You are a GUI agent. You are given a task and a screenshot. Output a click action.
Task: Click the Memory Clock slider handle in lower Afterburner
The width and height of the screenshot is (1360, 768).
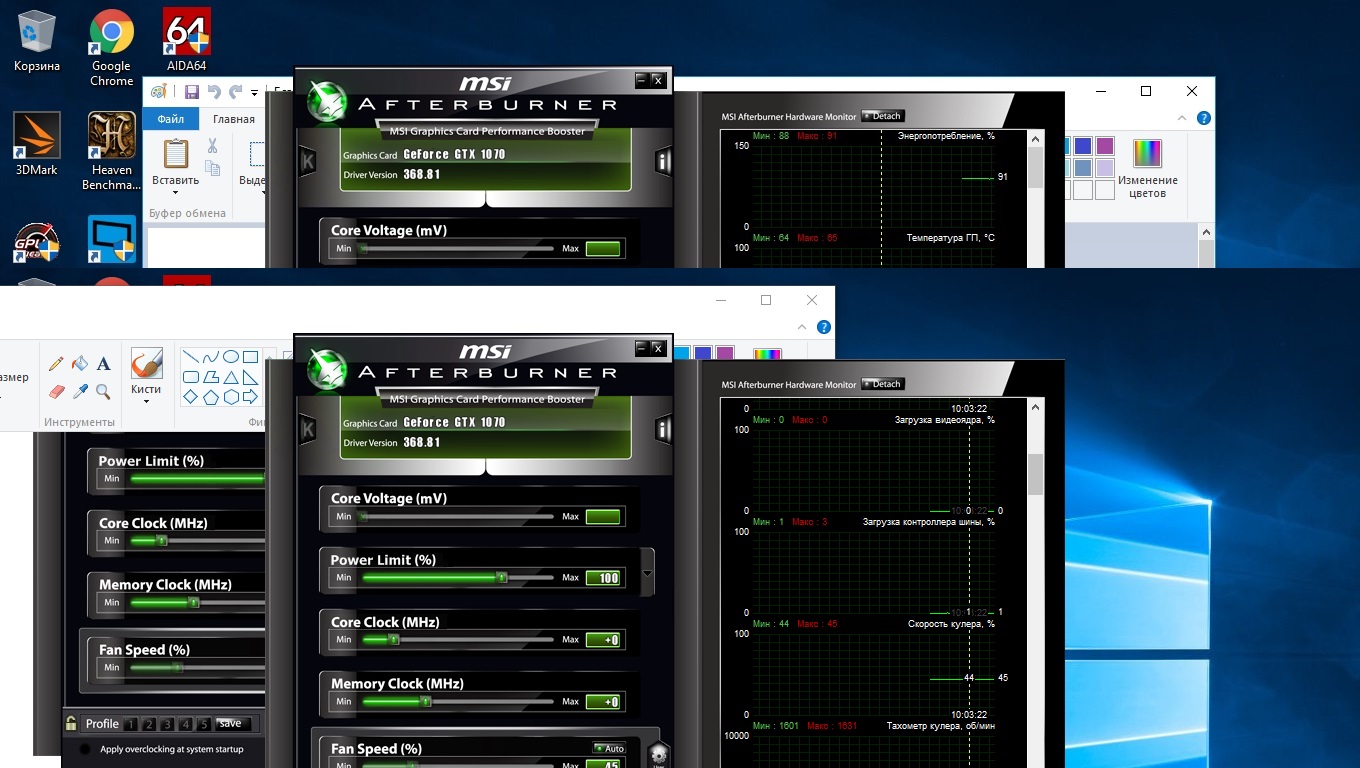[x=426, y=702]
